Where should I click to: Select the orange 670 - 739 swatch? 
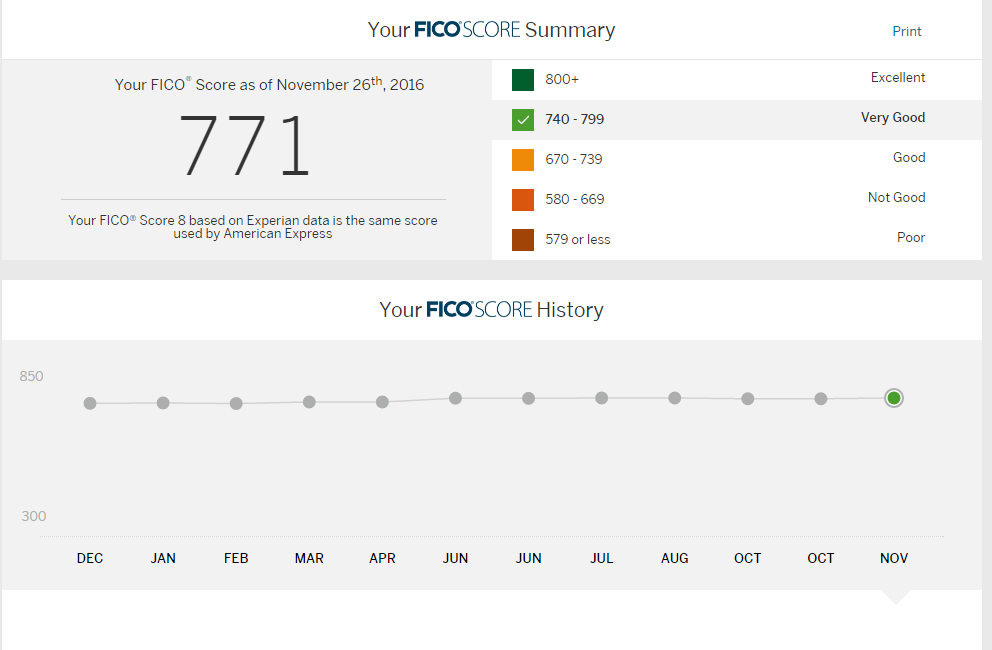pyautogui.click(x=523, y=160)
